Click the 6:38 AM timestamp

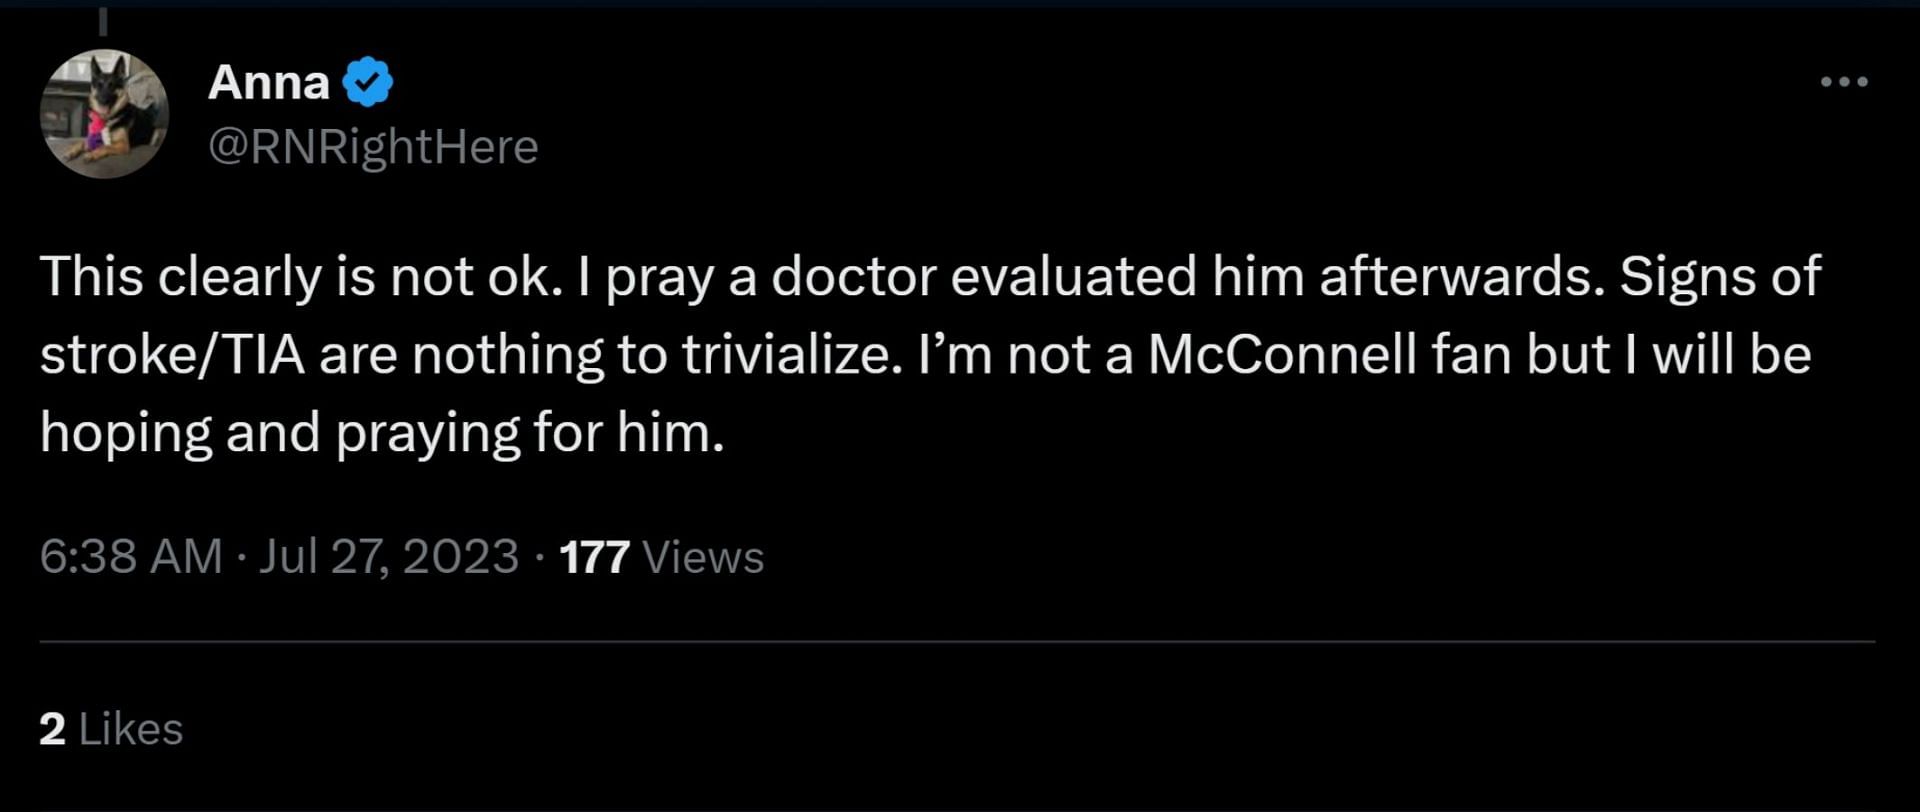(131, 556)
